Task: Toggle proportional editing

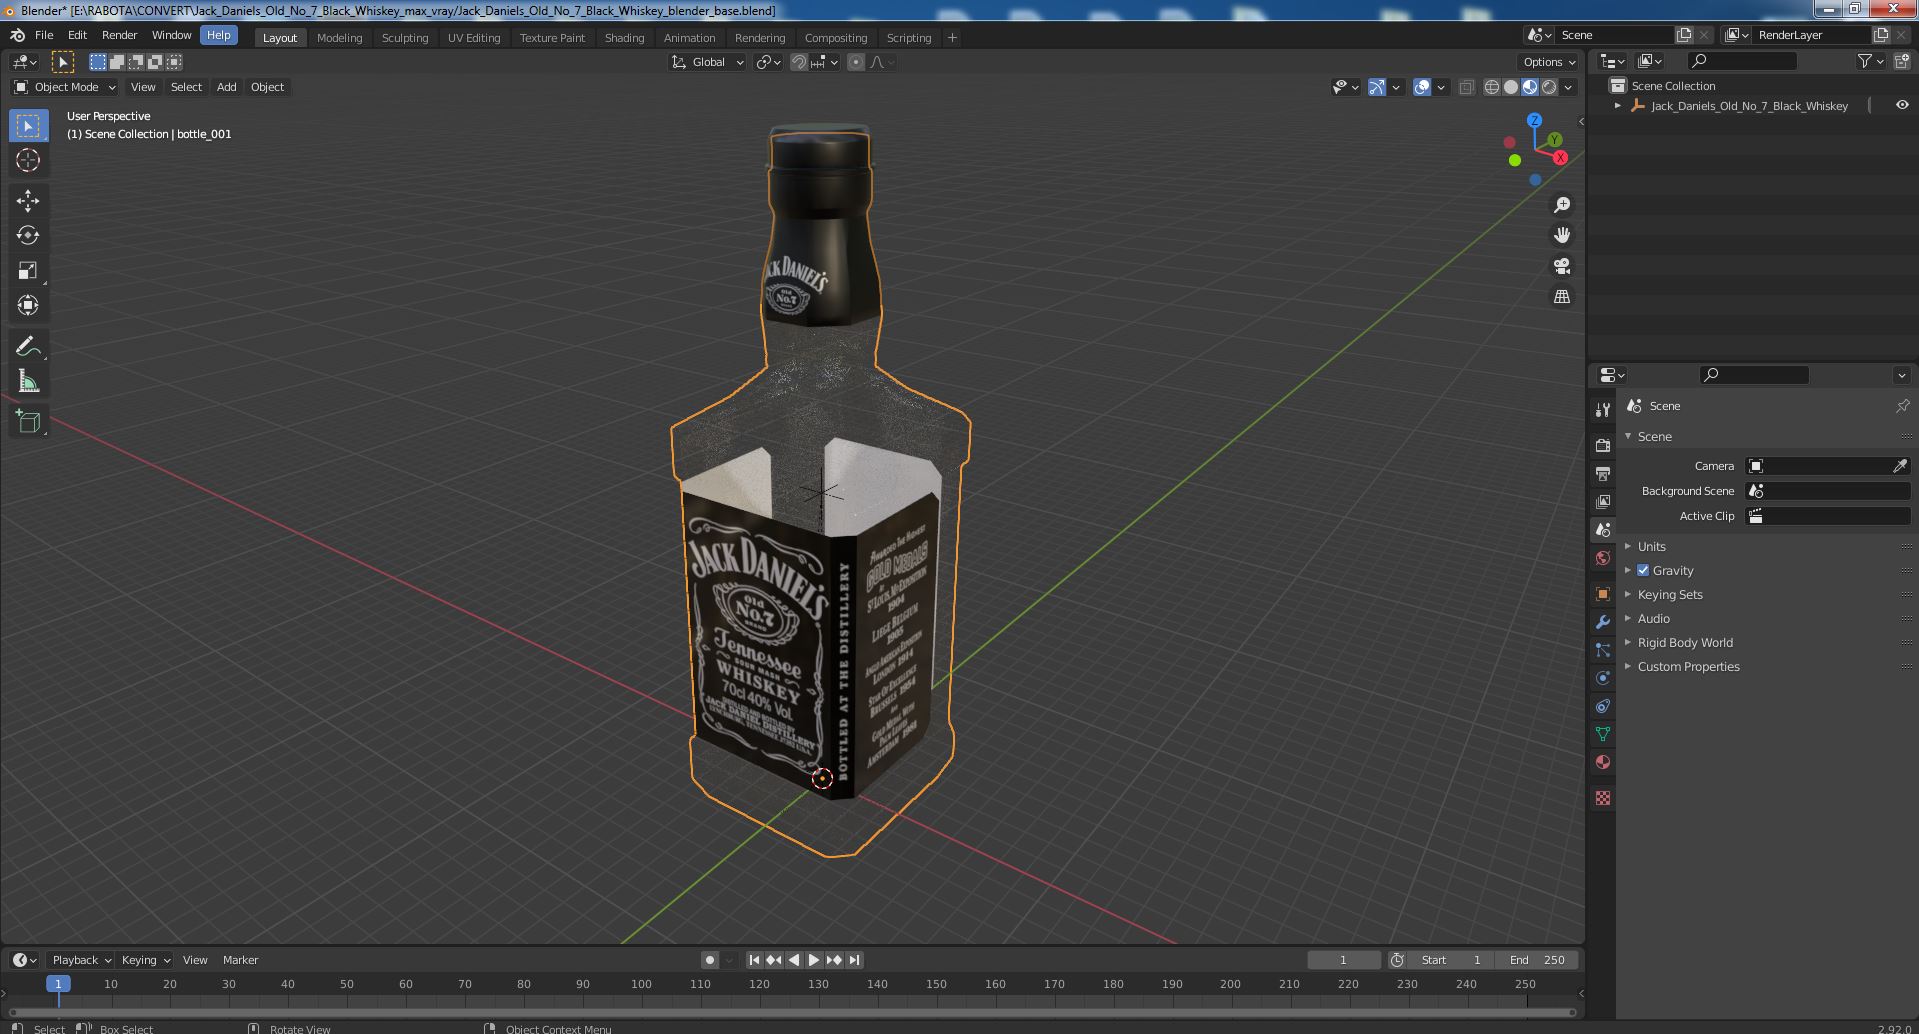Action: [856, 62]
